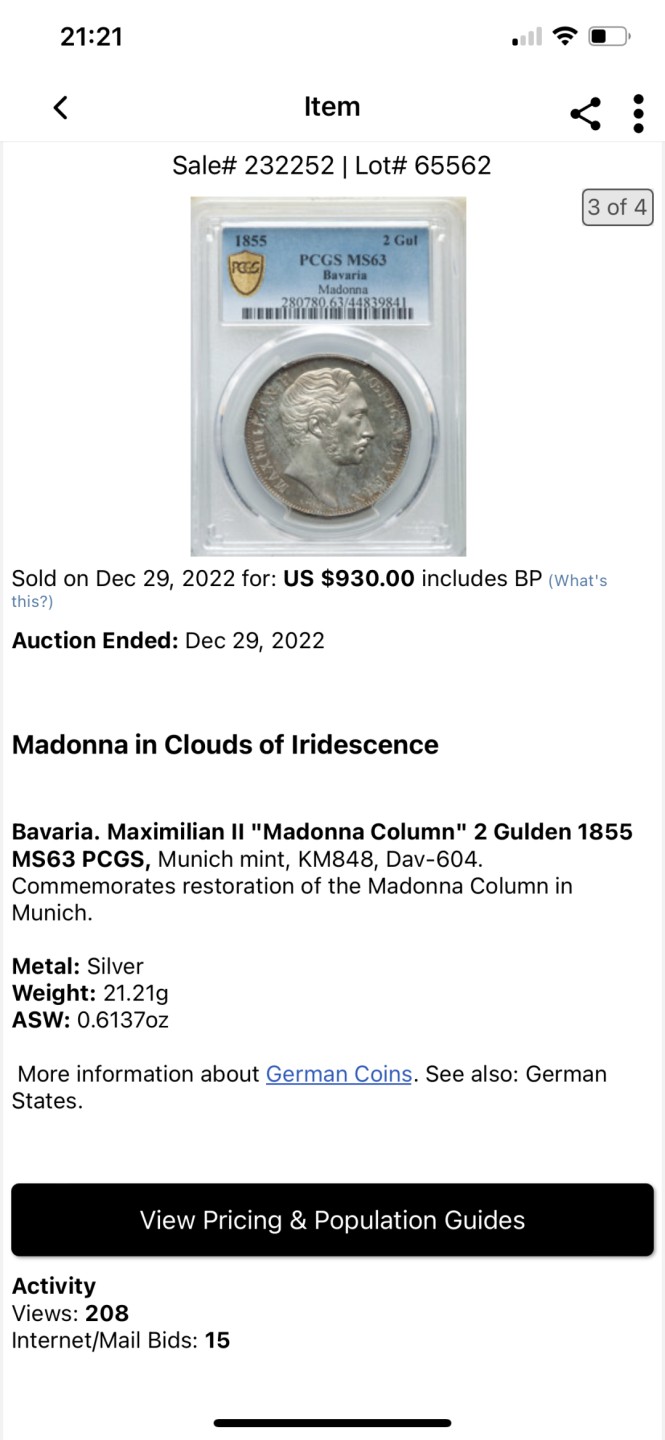
Task: Go back using the left chevron
Action: coord(61,108)
